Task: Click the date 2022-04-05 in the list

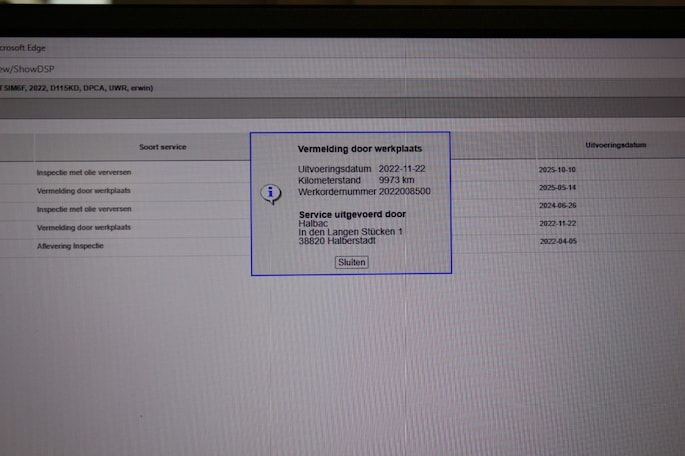Action: click(557, 241)
